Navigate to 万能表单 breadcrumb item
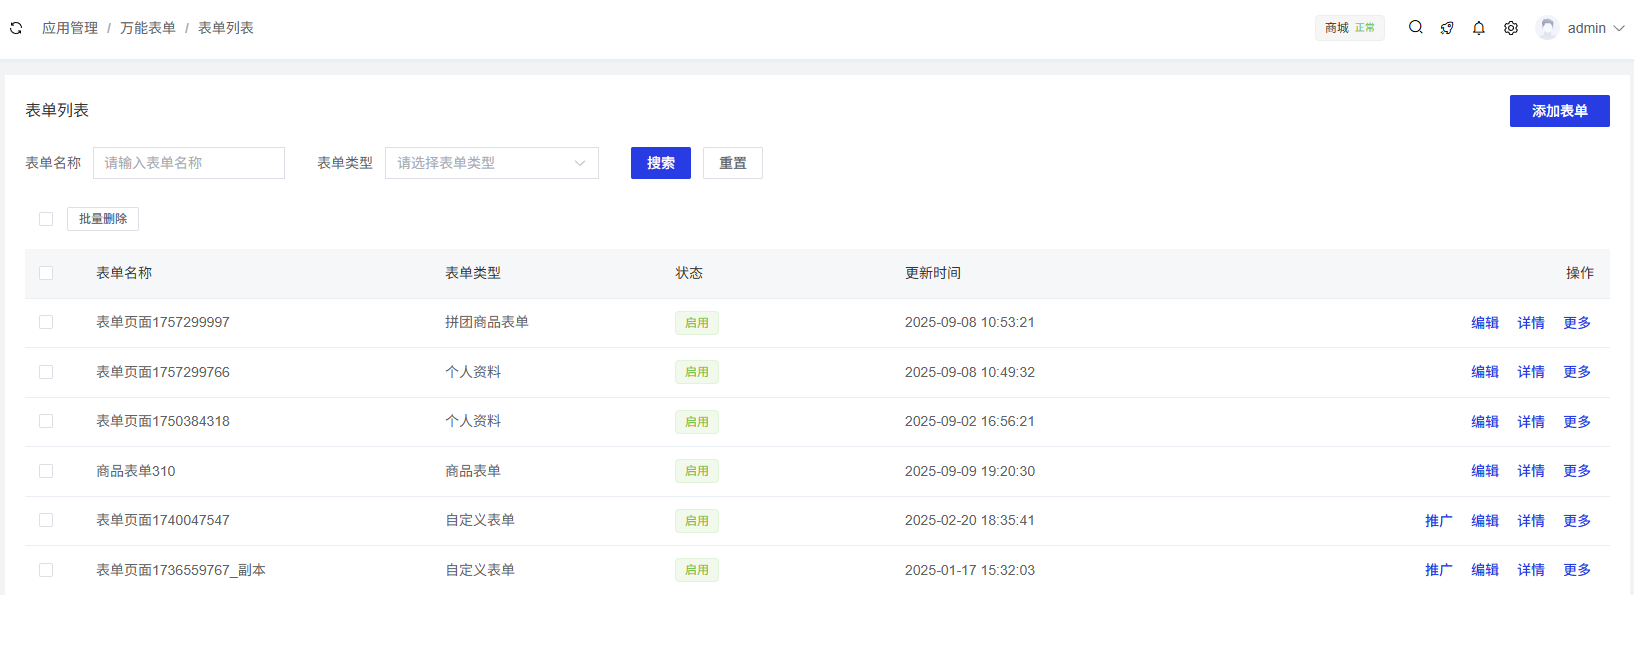Screen dimensions: 1634x648 [148, 28]
